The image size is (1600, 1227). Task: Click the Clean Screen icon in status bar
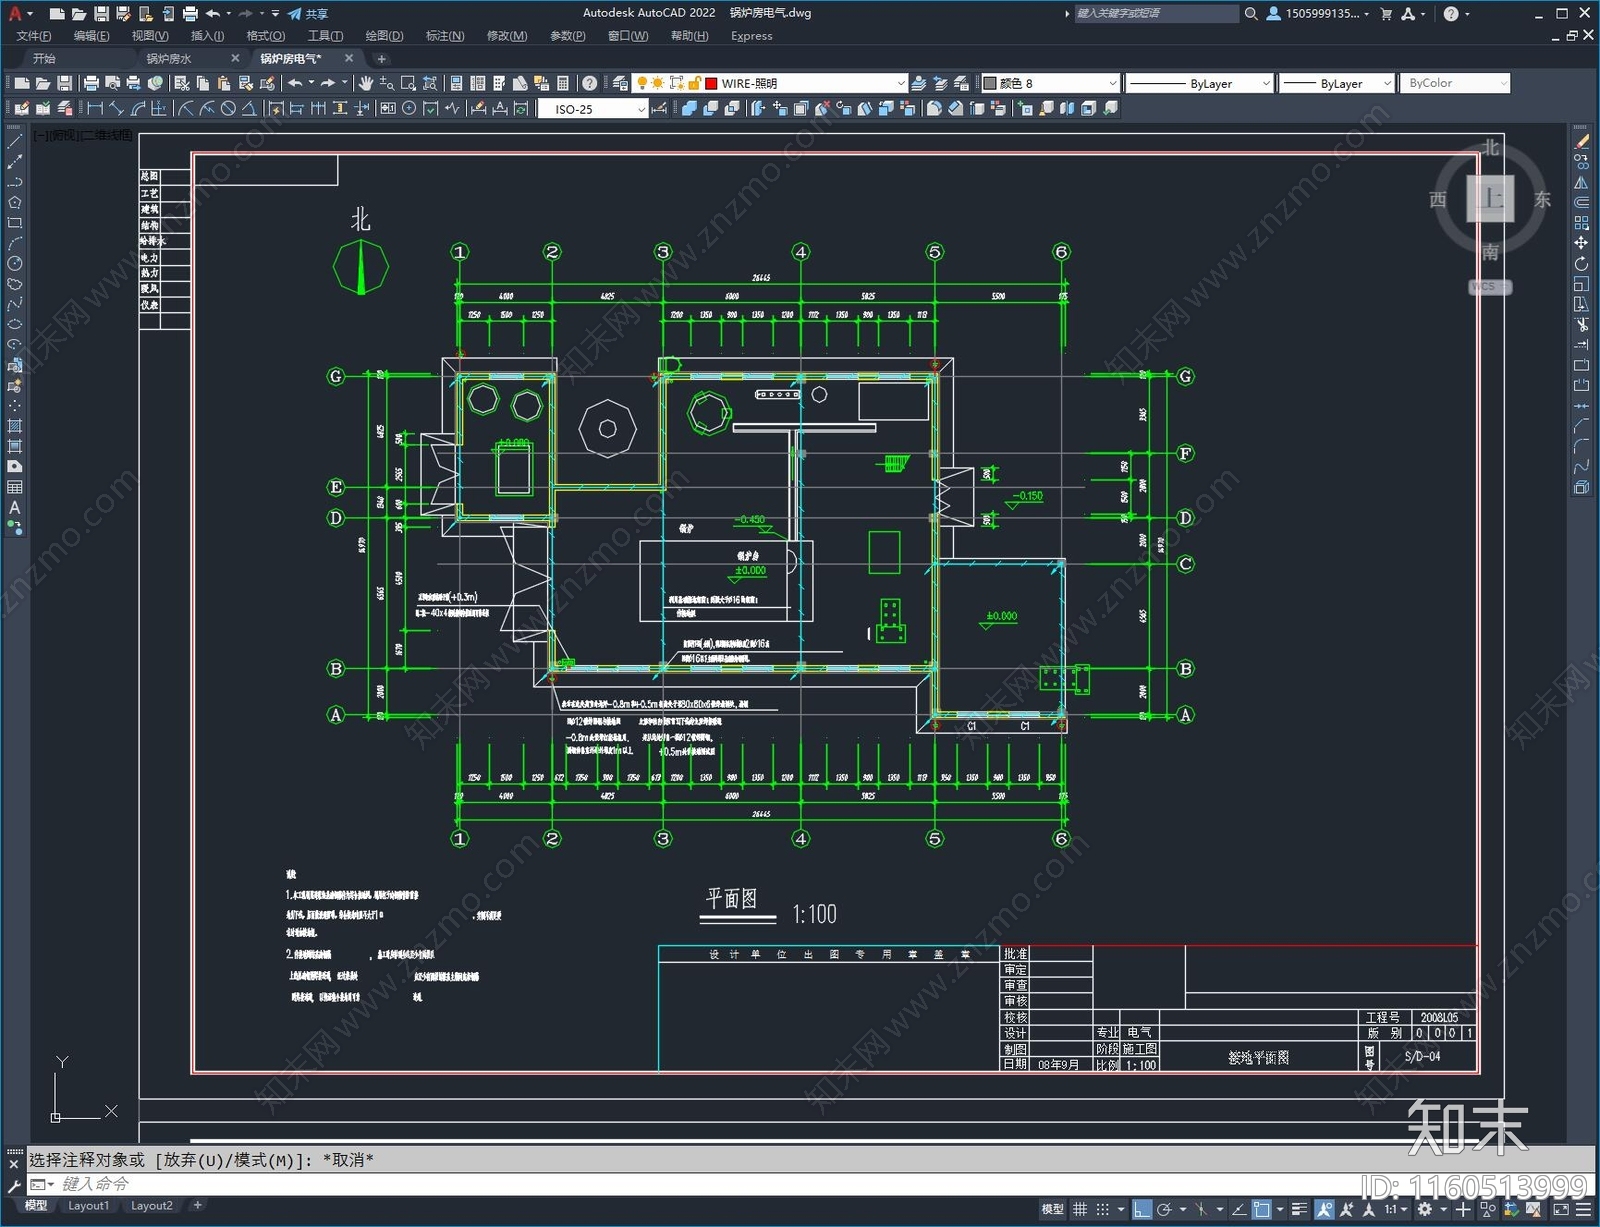(x=1560, y=1209)
